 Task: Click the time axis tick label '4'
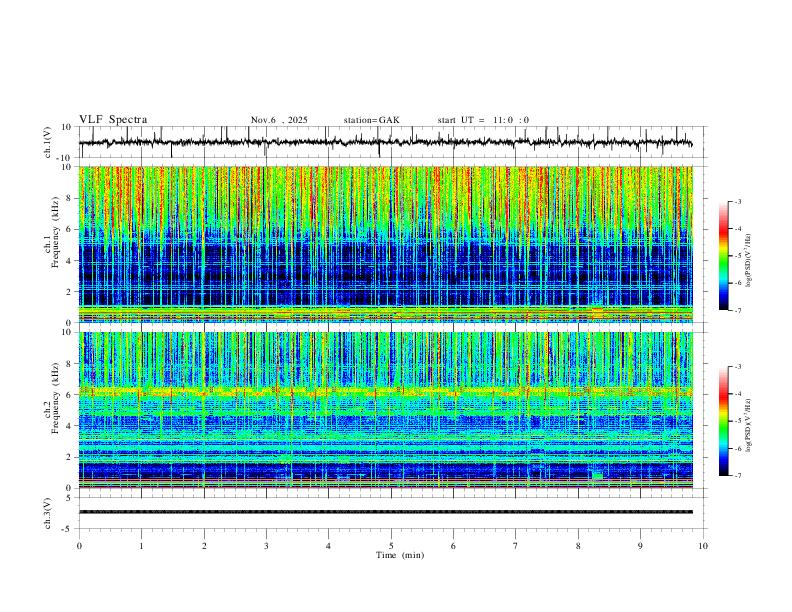coord(329,546)
